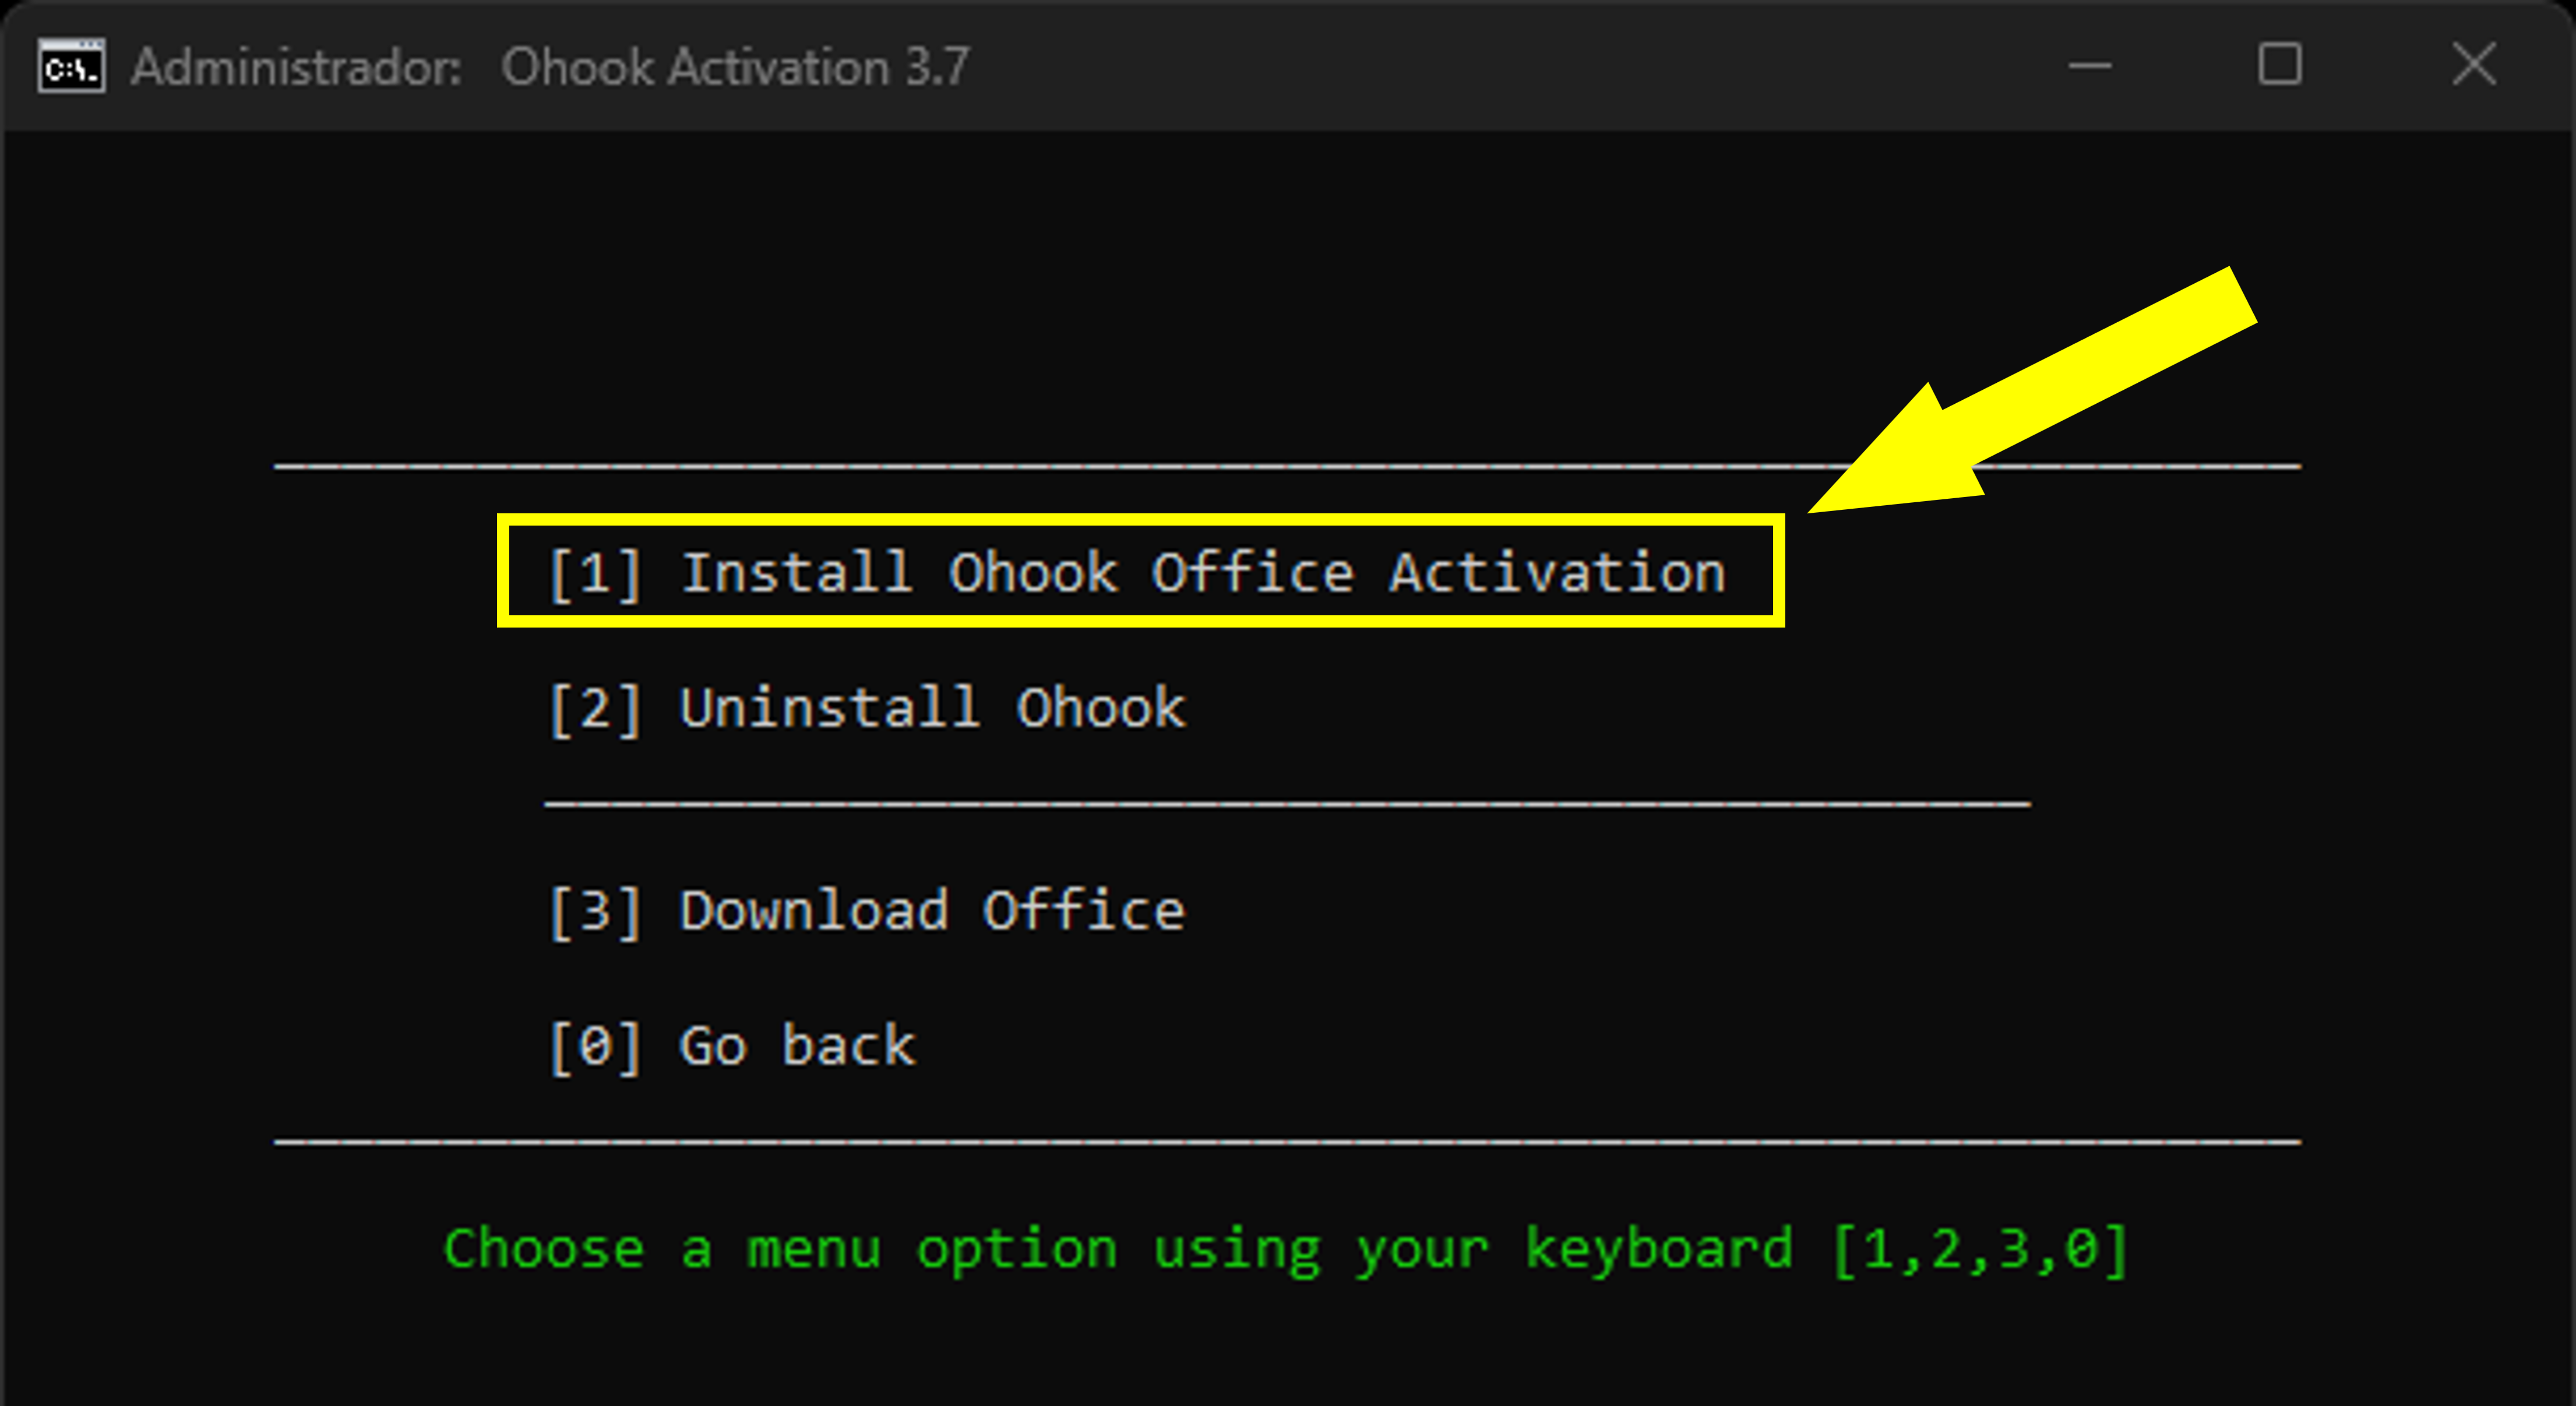2576x1406 pixels.
Task: Click the separator below Uninstall Ohook
Action: tap(1287, 804)
